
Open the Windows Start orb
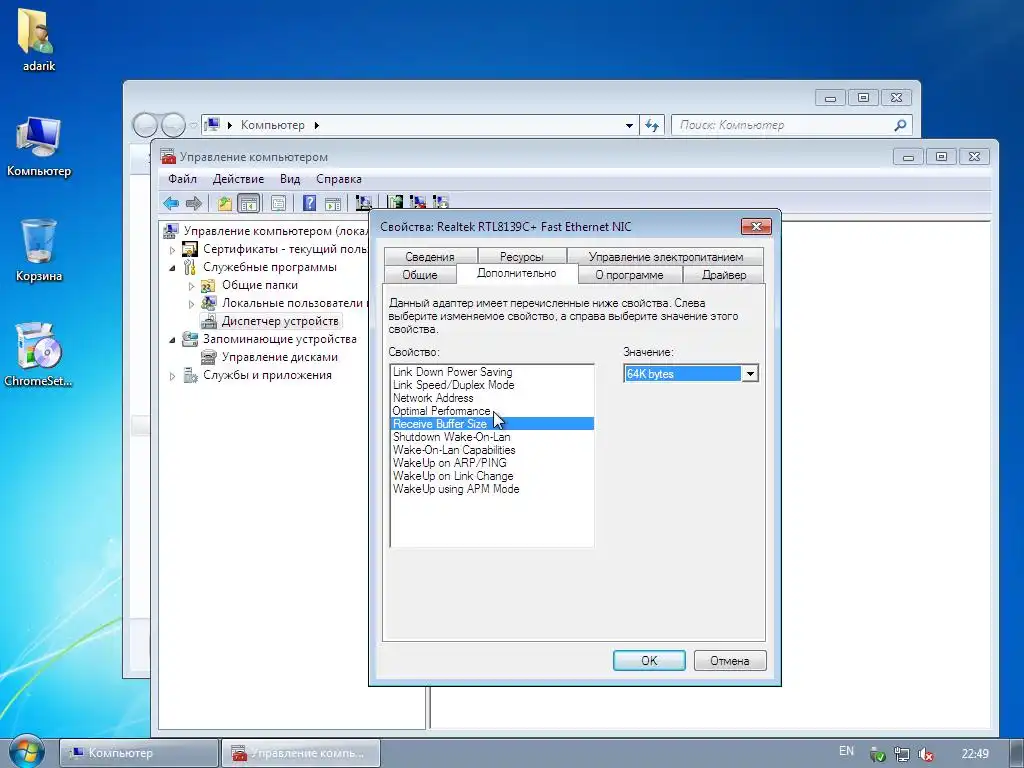pos(26,752)
